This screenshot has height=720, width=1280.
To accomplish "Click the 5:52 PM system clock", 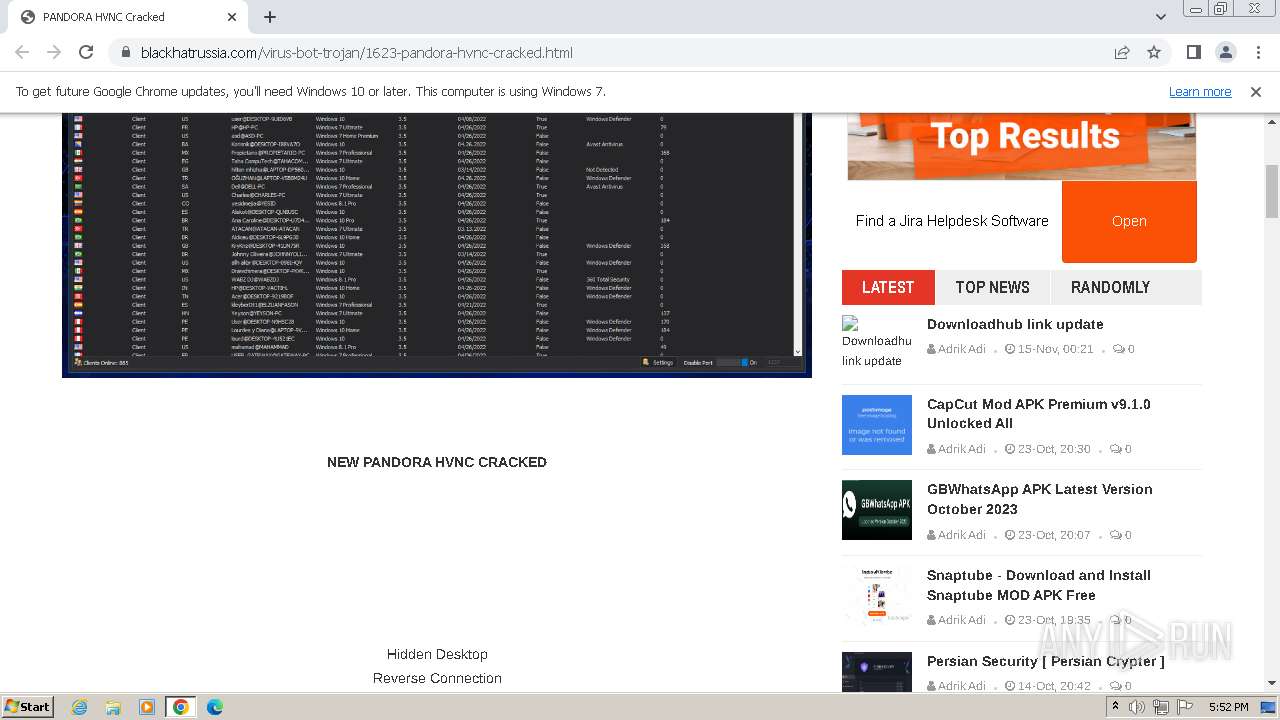I will [x=1228, y=707].
